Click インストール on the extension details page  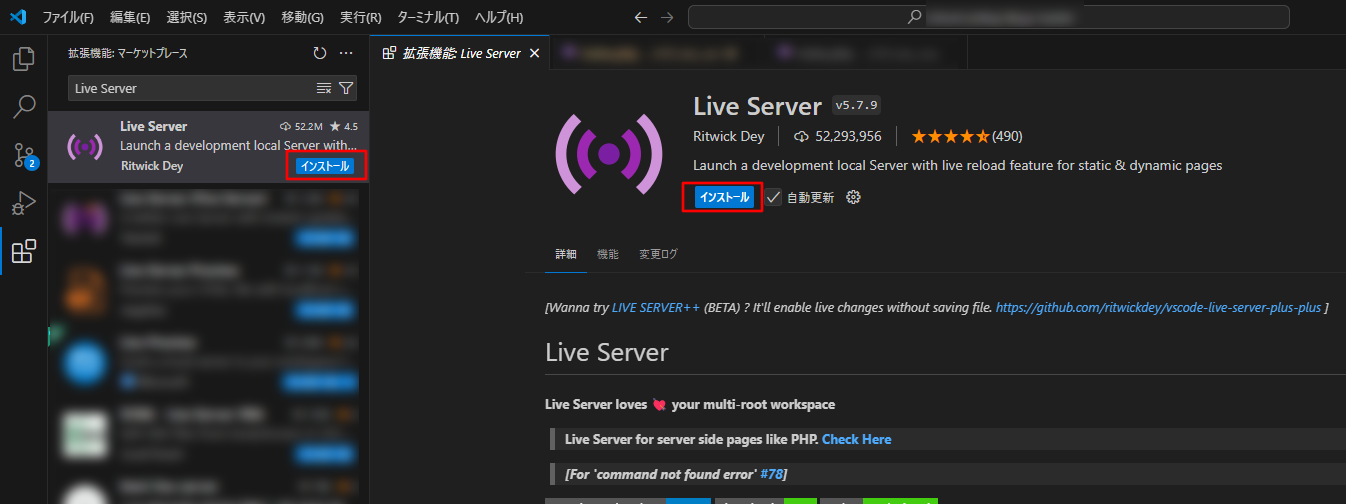coord(724,197)
